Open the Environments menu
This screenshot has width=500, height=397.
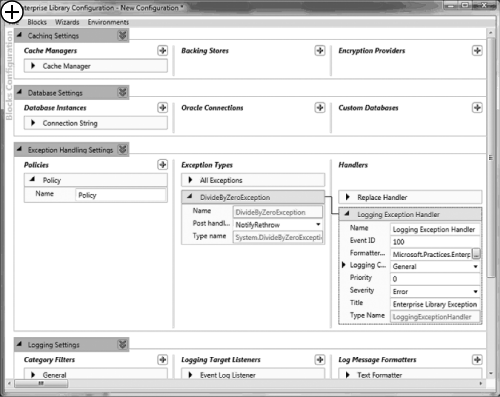pos(108,22)
